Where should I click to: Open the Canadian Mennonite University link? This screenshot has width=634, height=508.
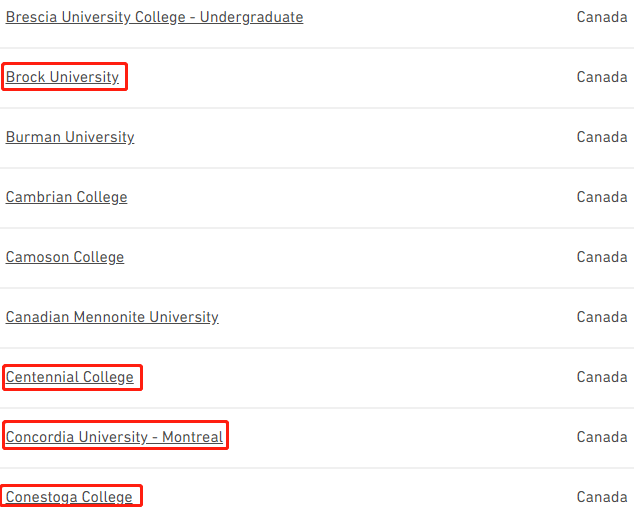[112, 317]
